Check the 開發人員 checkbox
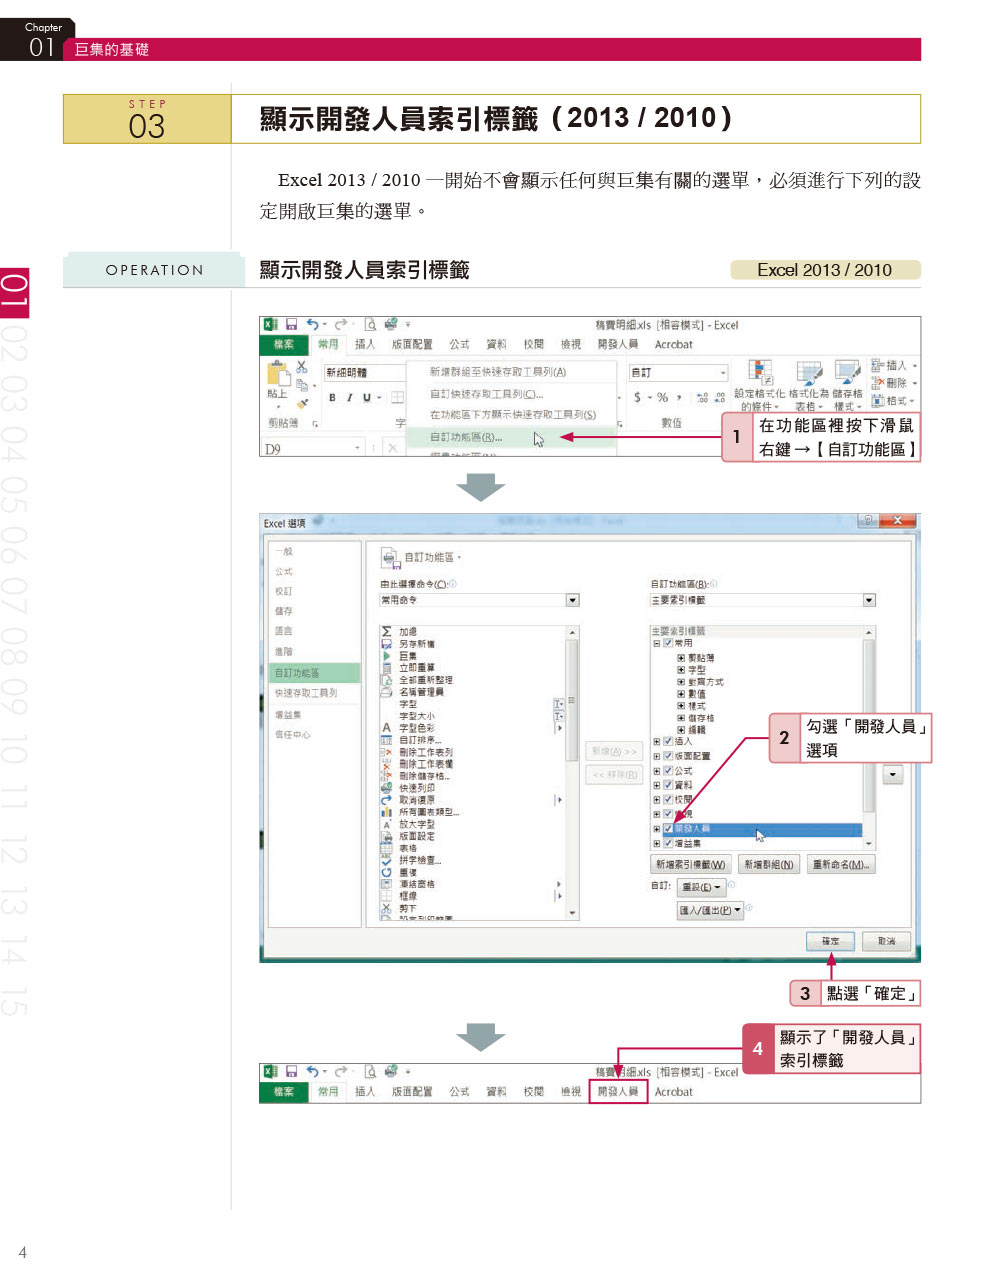This screenshot has width=1000, height=1264. 669,829
